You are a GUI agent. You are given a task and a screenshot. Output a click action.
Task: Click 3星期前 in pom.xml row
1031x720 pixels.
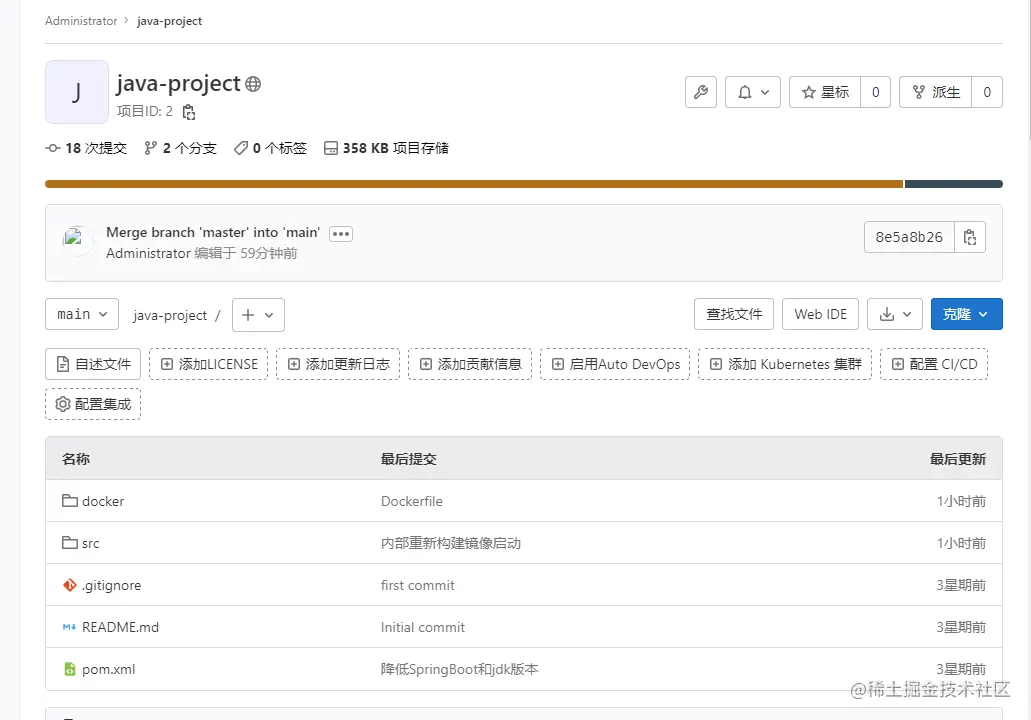[x=961, y=669]
